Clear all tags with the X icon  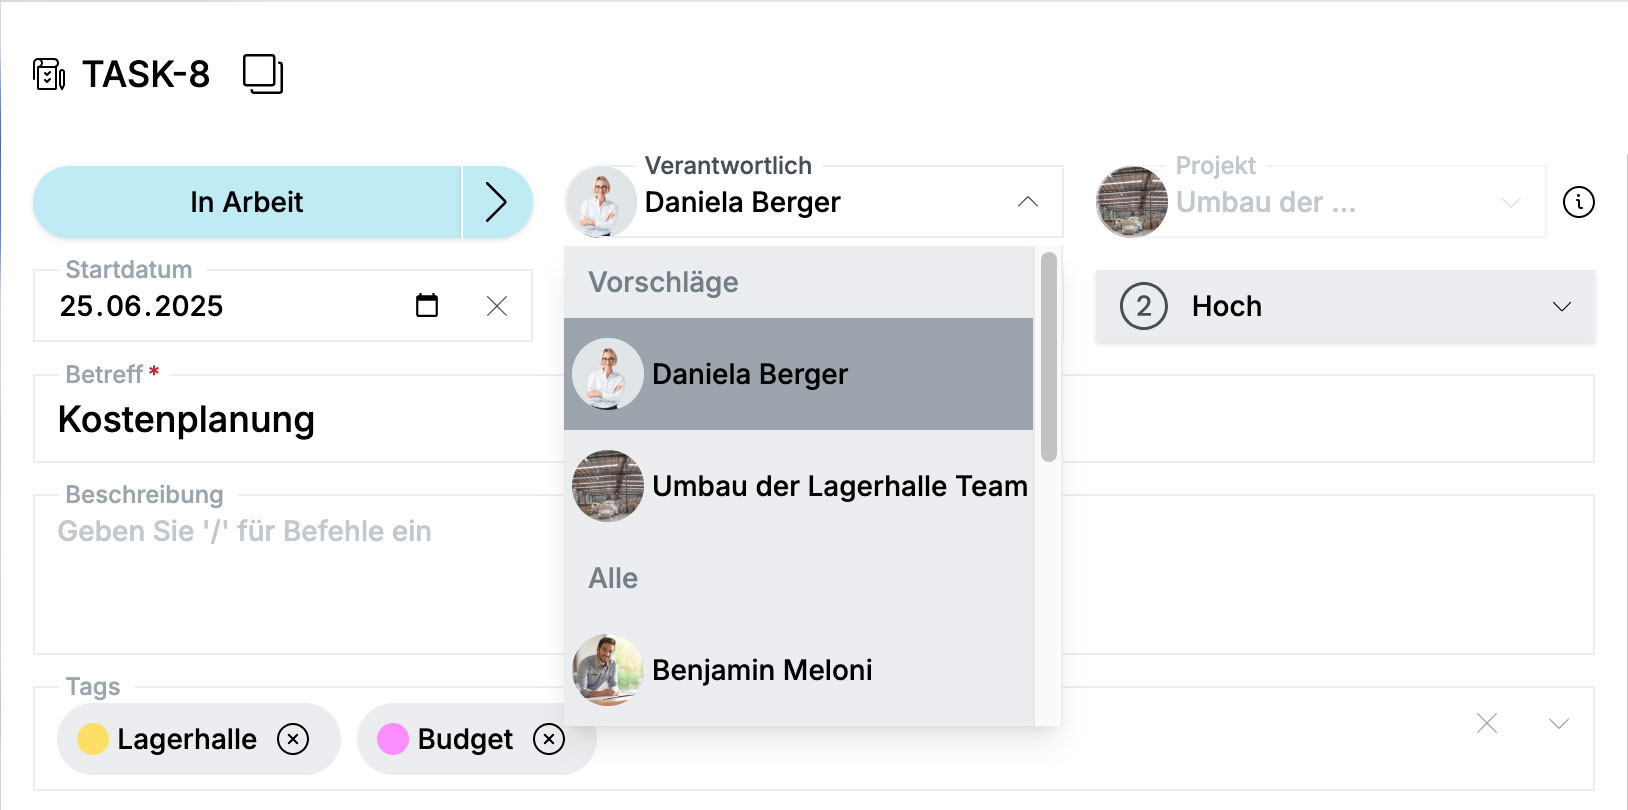click(x=1487, y=723)
